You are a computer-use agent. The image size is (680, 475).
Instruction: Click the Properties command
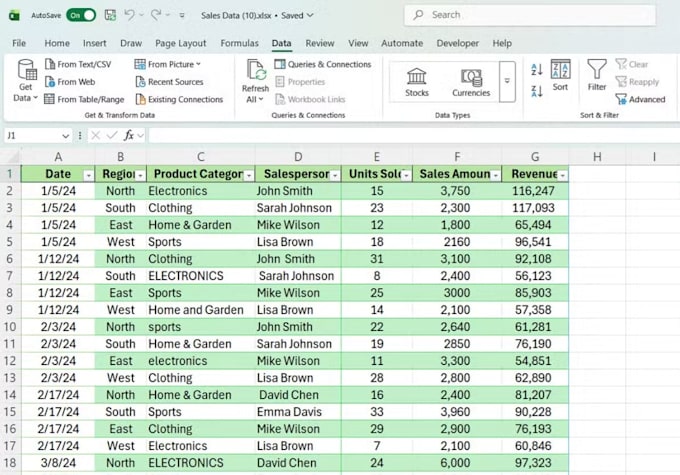tap(300, 82)
